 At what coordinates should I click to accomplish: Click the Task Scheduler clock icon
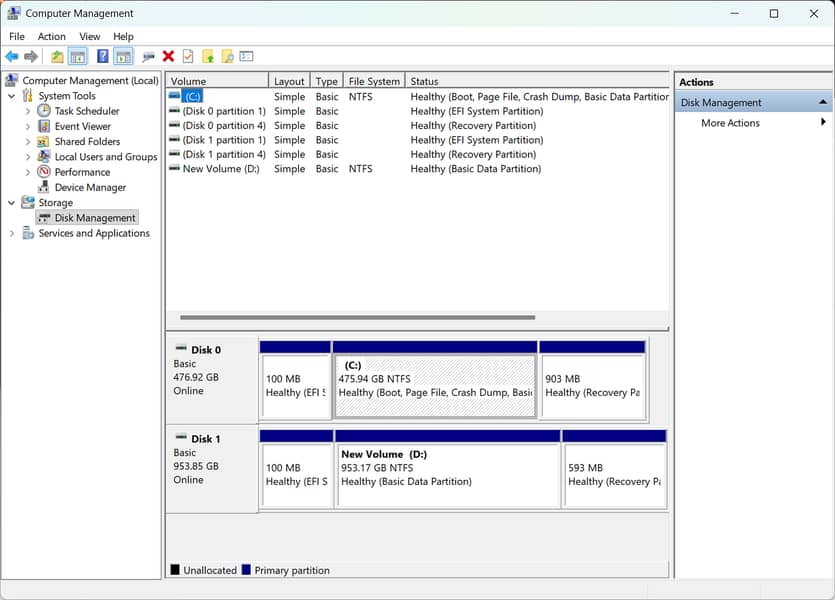click(x=44, y=111)
